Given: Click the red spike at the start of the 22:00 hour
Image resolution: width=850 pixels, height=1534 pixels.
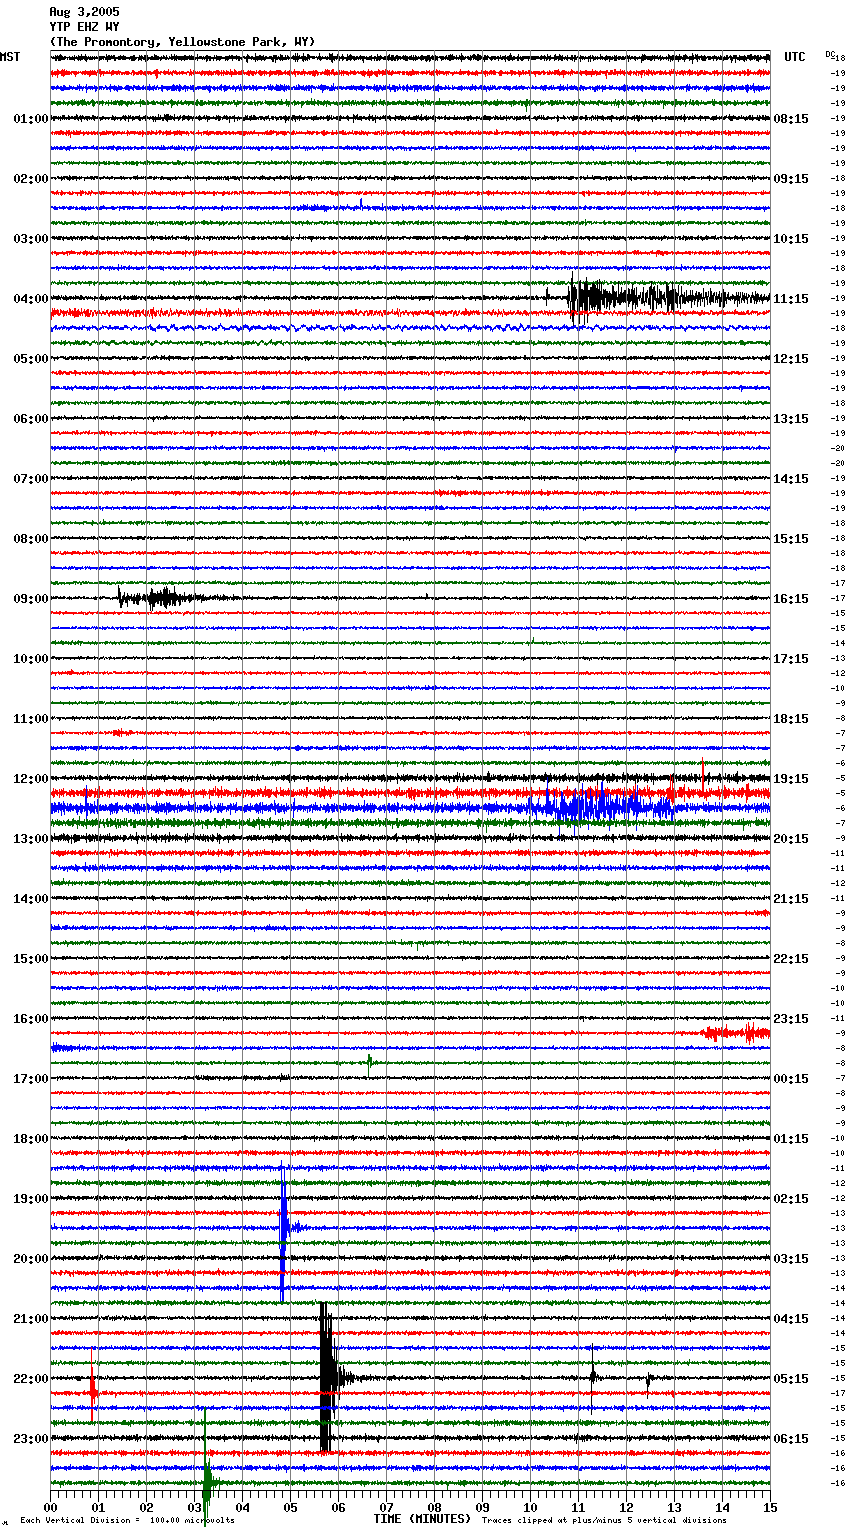Looking at the screenshot, I should coord(93,1388).
